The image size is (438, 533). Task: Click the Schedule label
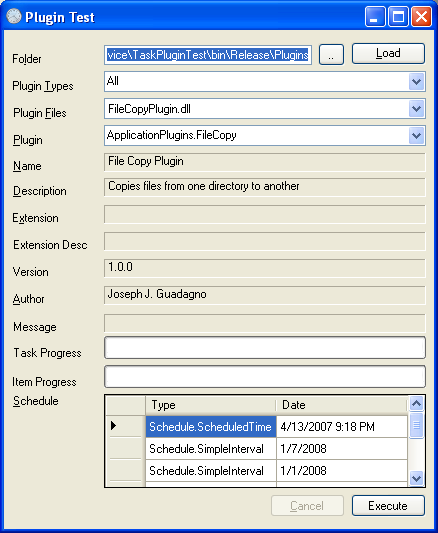36,401
